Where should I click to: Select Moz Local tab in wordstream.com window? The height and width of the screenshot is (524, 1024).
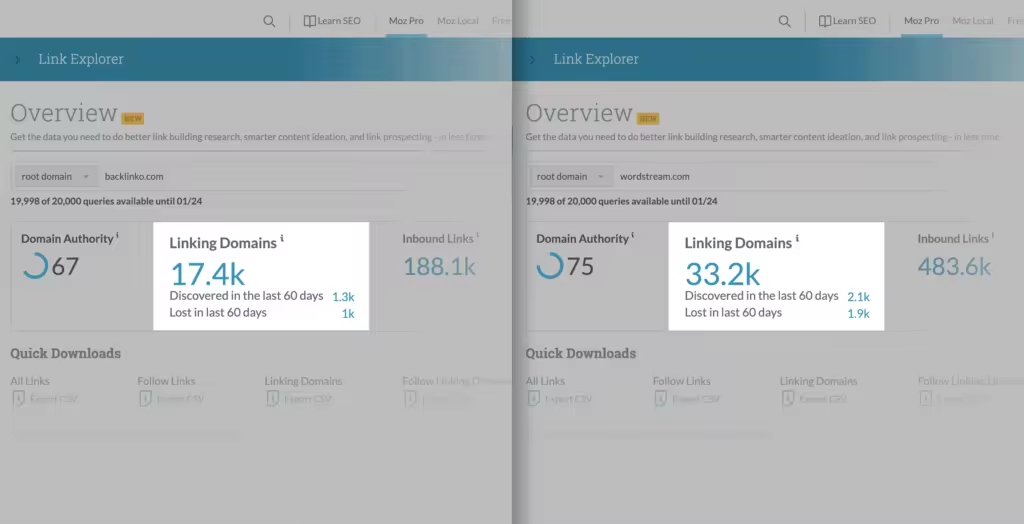(x=973, y=21)
